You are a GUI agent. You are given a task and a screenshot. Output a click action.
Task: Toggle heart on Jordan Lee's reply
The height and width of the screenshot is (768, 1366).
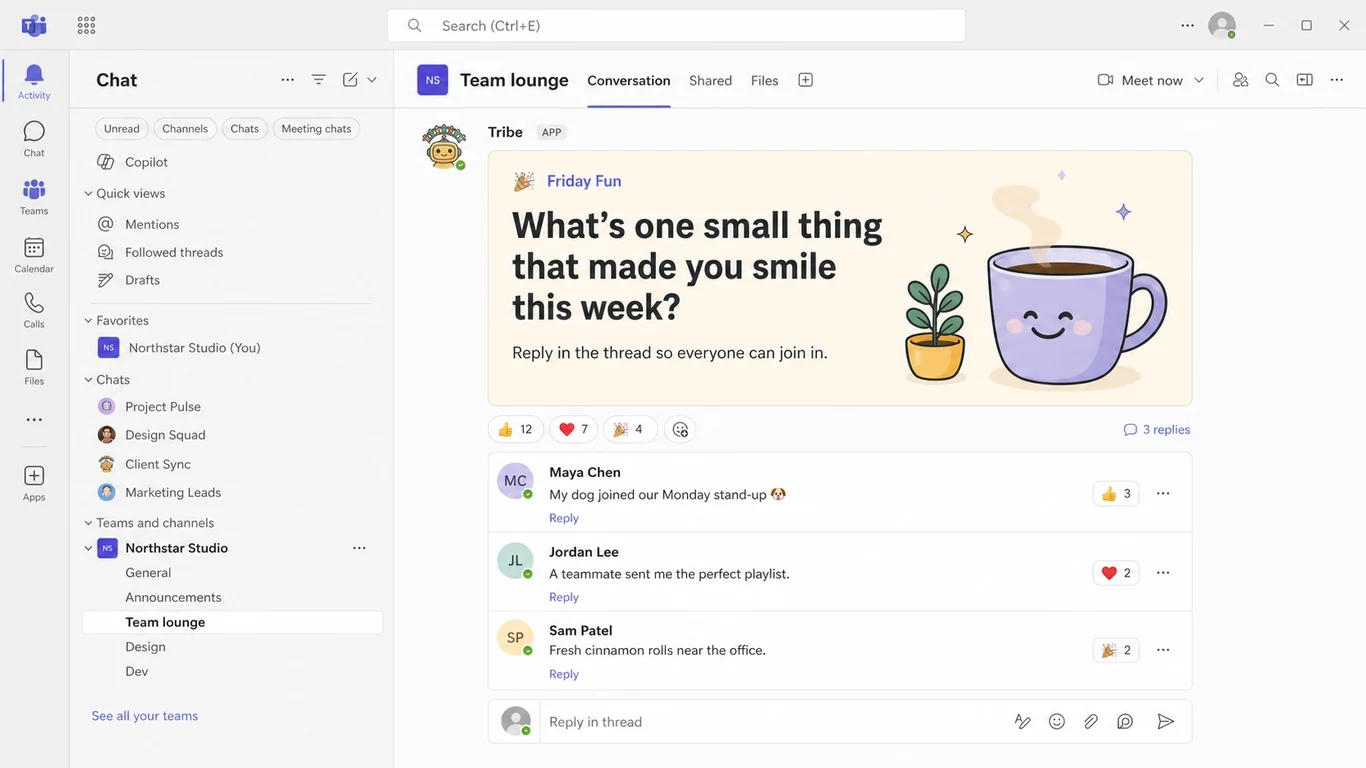[1116, 573]
